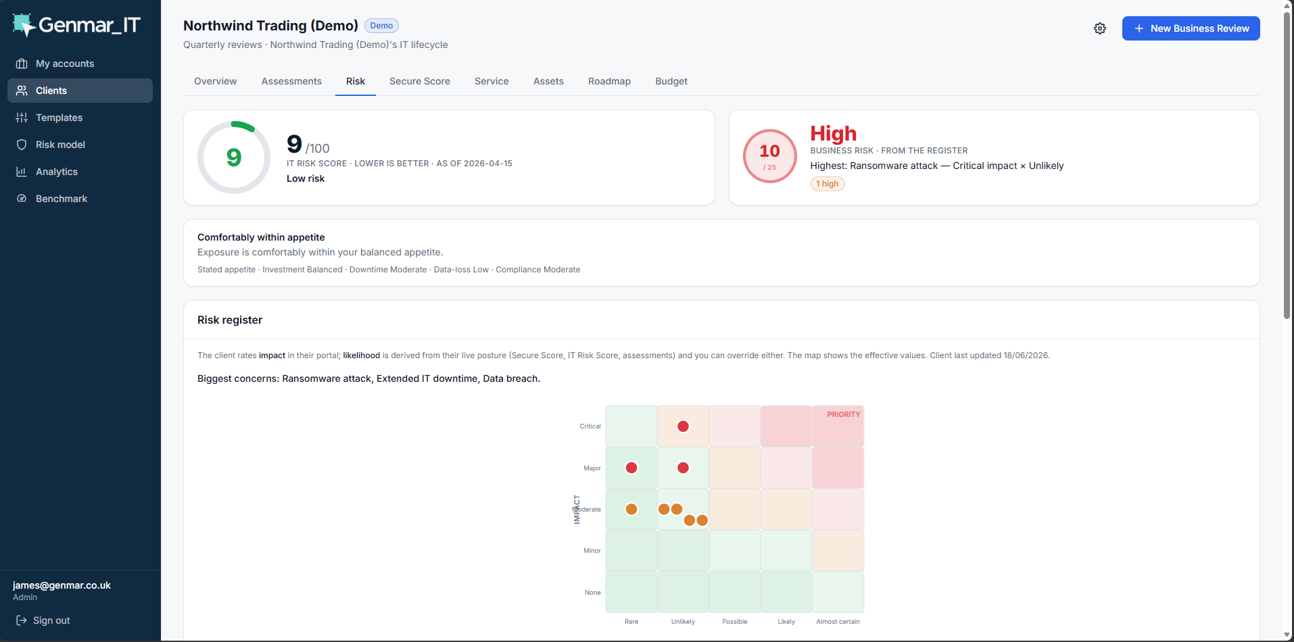Click the scrollbar down arrow
The width and height of the screenshot is (1294, 642).
pos(1287,635)
